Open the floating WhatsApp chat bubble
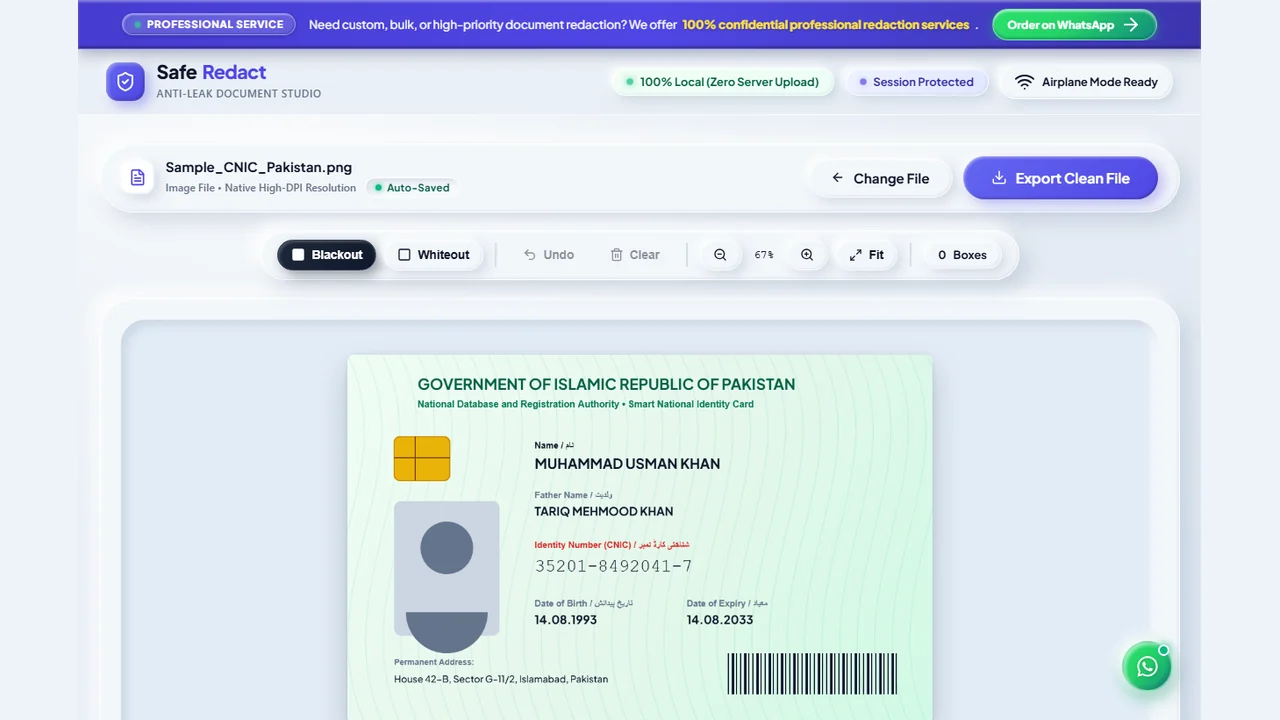Viewport: 1280px width, 720px height. click(x=1147, y=666)
